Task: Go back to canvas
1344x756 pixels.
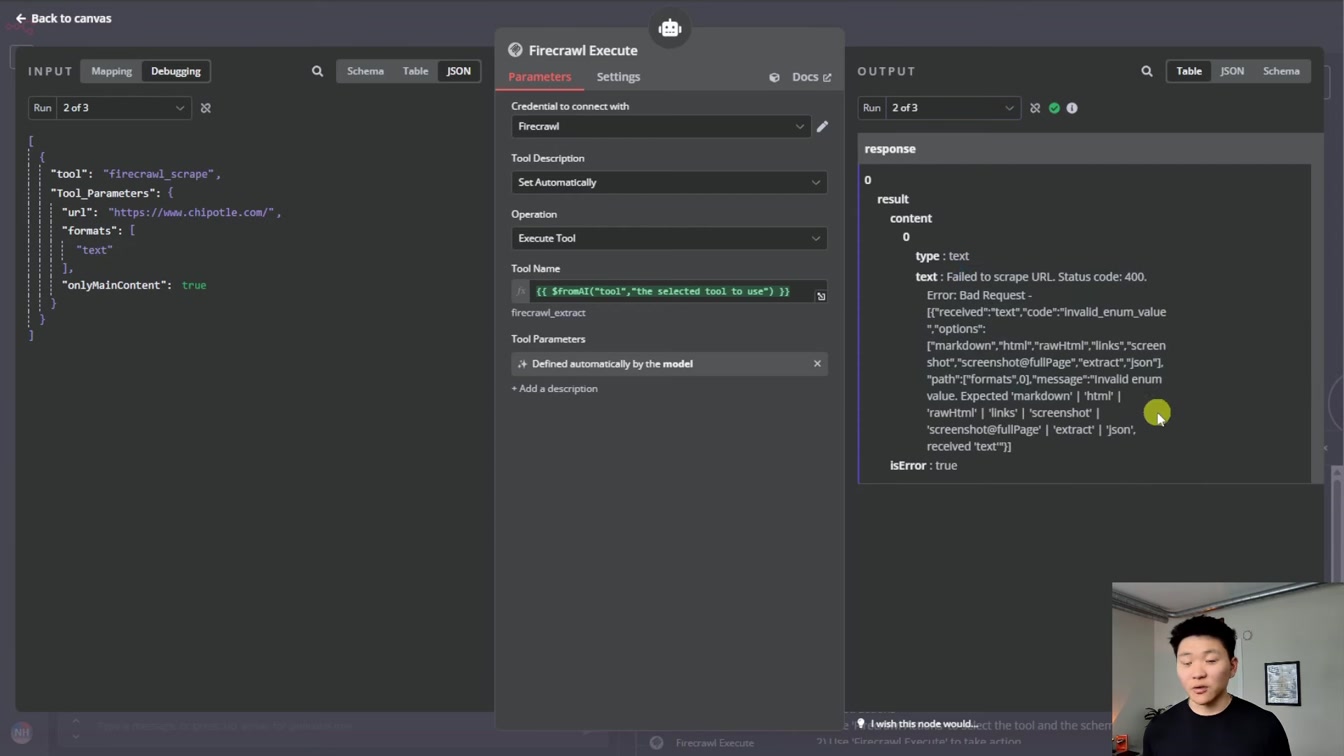Action: [x=63, y=18]
